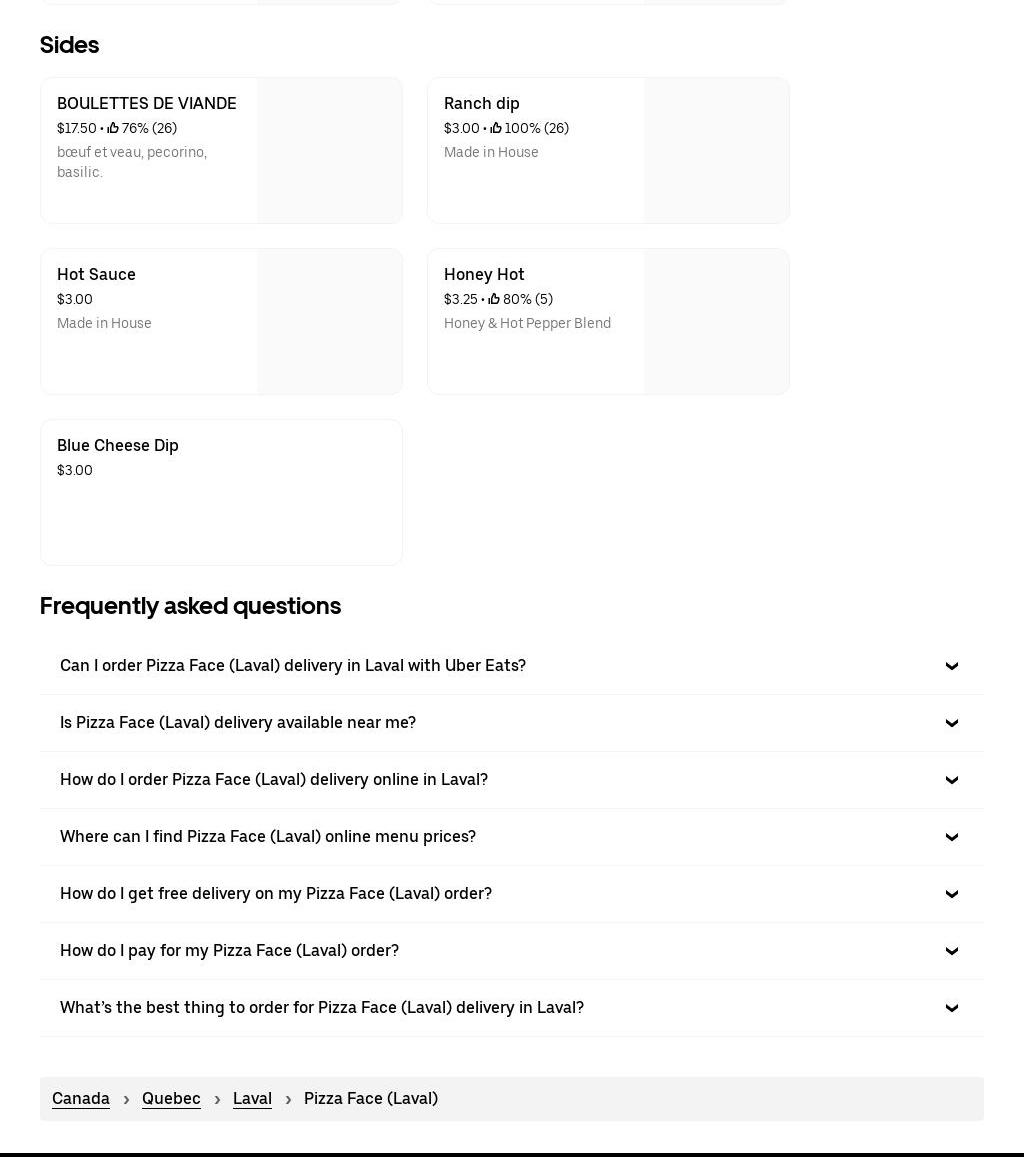Click chevron beside 'How do I pay' question
The height and width of the screenshot is (1157, 1024).
click(951, 951)
